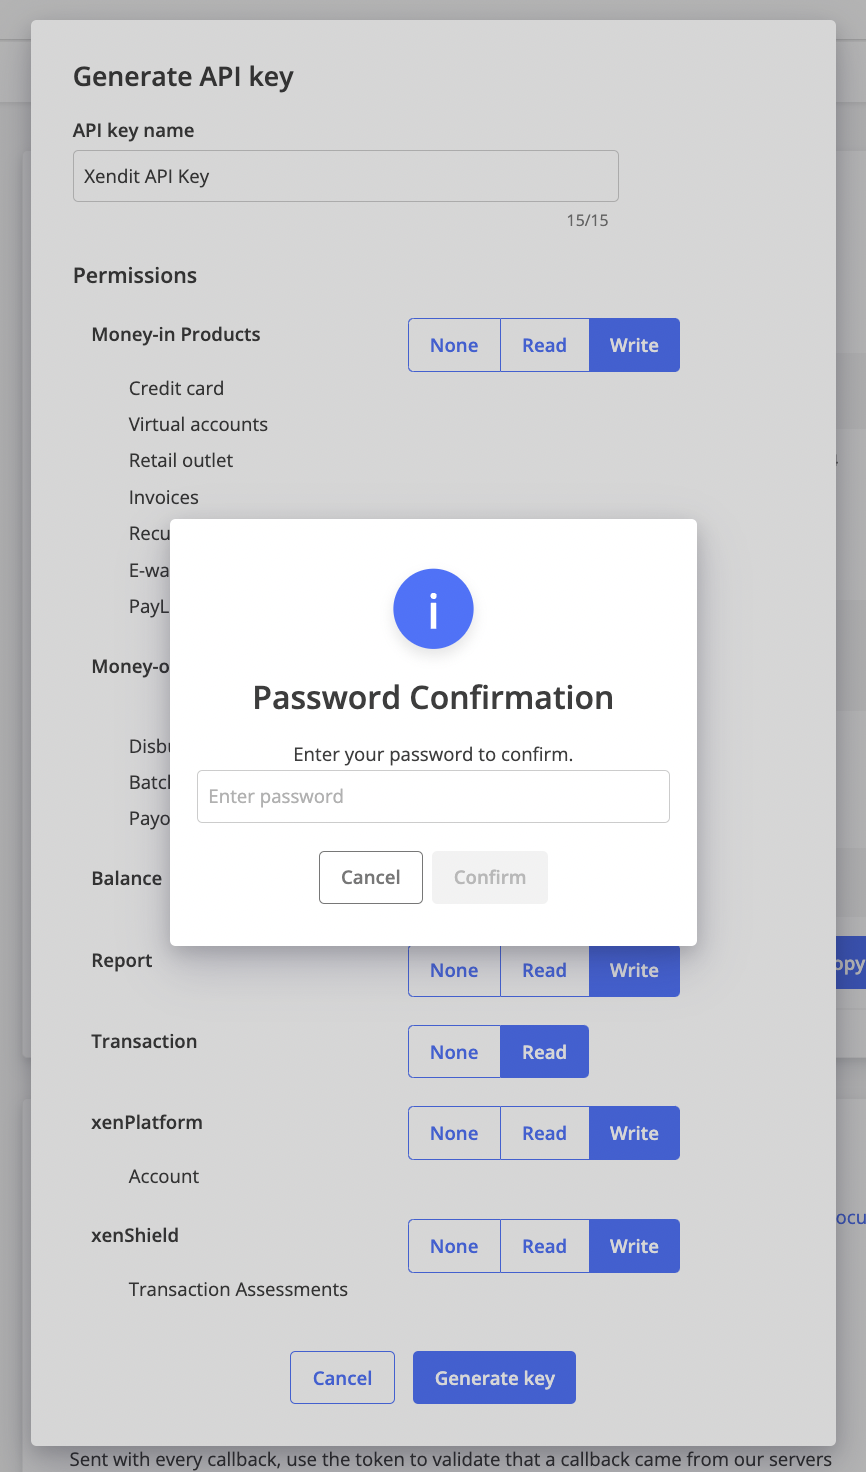This screenshot has width=866, height=1472.
Task: Click the Generate key button
Action: tap(494, 1378)
